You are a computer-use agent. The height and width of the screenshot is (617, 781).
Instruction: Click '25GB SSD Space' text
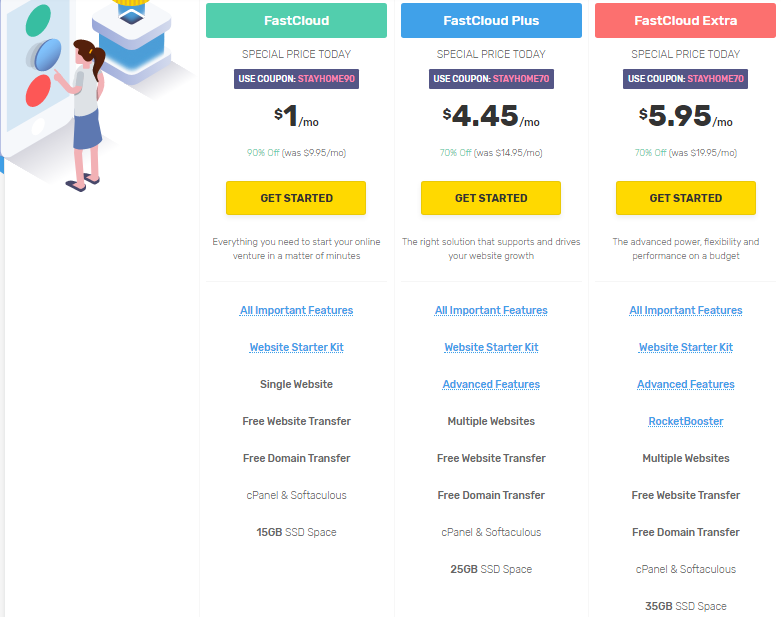[x=491, y=569]
